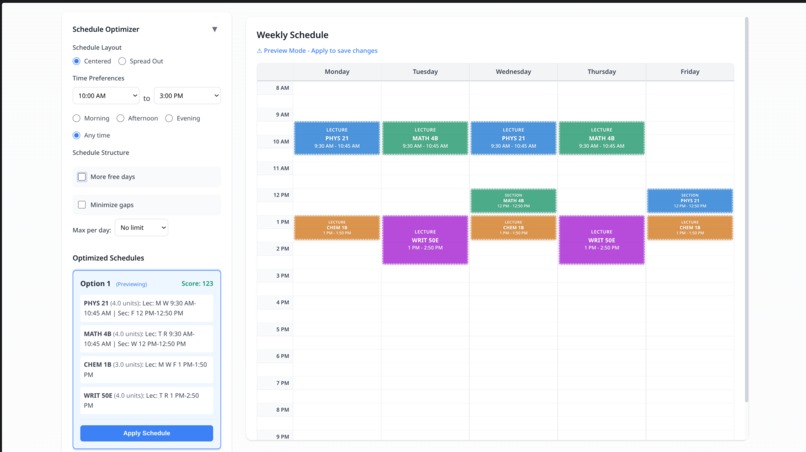Enable the Minimize gaps checkbox
The height and width of the screenshot is (452, 806).
[82, 205]
